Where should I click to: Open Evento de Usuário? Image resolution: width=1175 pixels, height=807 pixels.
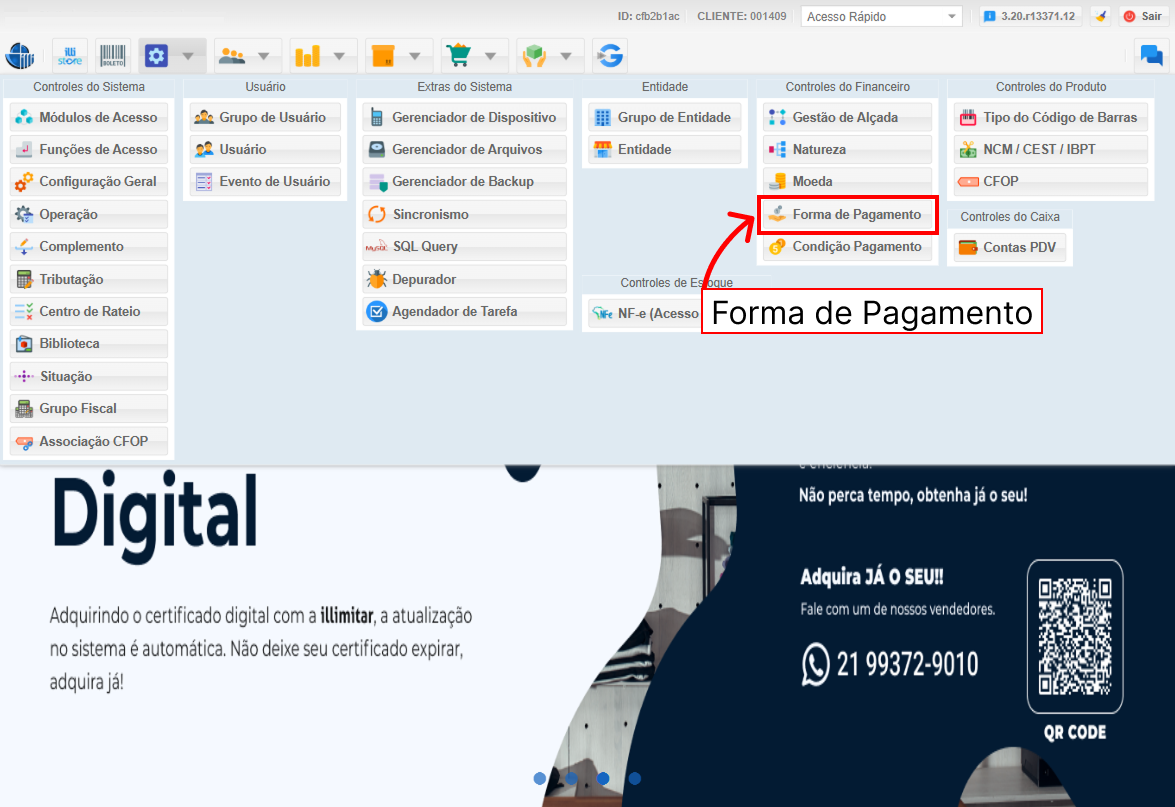(x=265, y=181)
